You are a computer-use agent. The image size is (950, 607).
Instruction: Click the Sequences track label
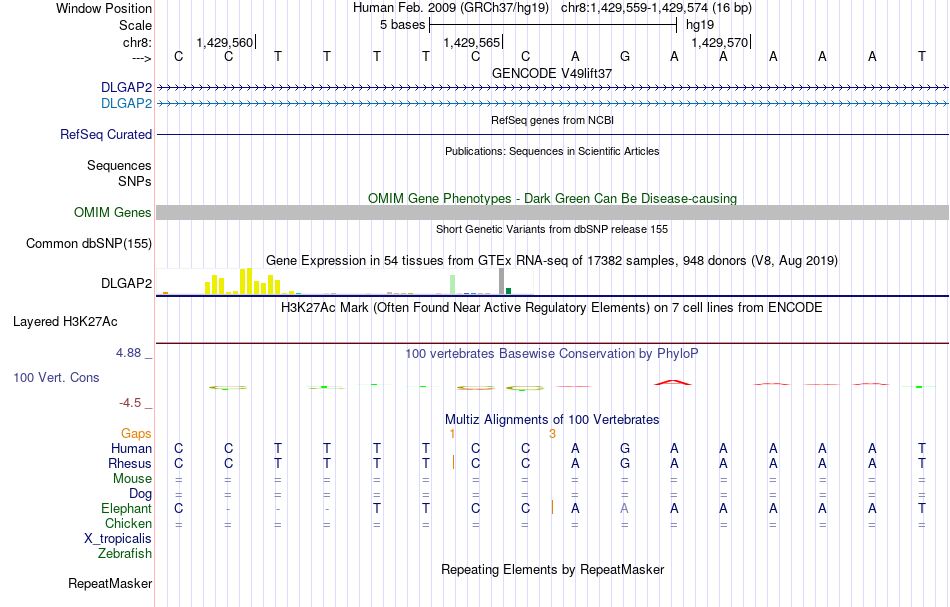(119, 165)
